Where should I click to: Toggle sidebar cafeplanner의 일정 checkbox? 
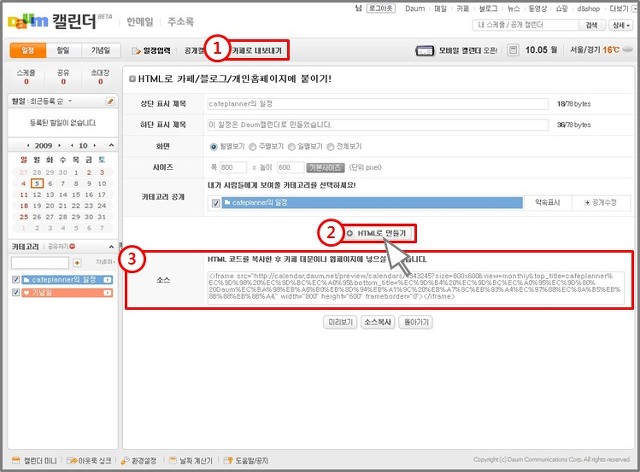pos(16,280)
